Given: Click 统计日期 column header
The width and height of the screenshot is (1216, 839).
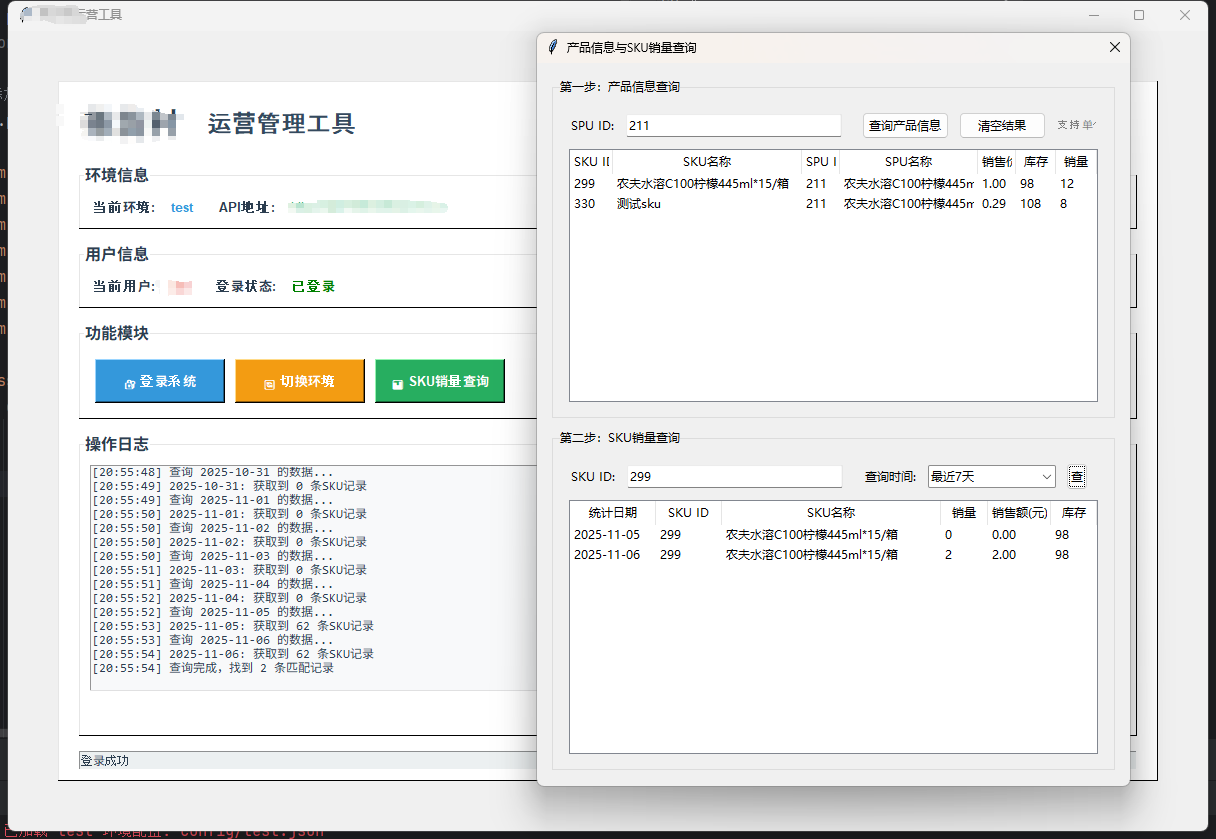Looking at the screenshot, I should [613, 513].
